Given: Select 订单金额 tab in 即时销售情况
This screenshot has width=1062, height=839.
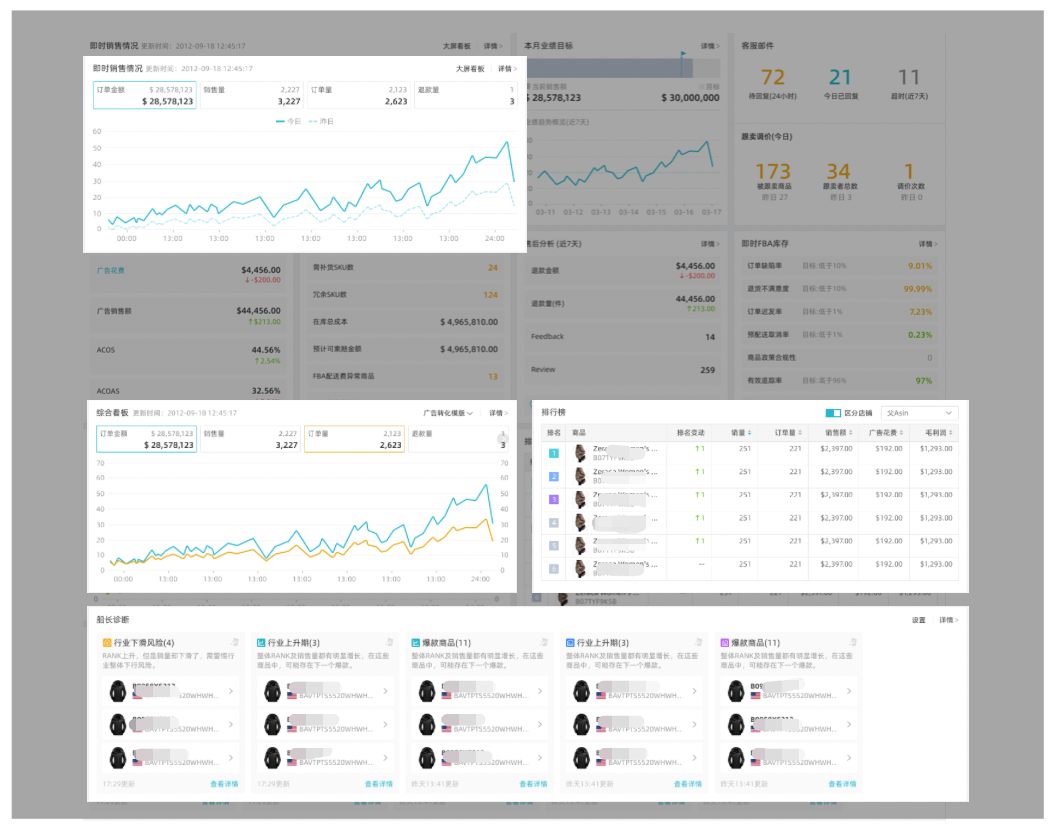Looking at the screenshot, I should (x=144, y=95).
